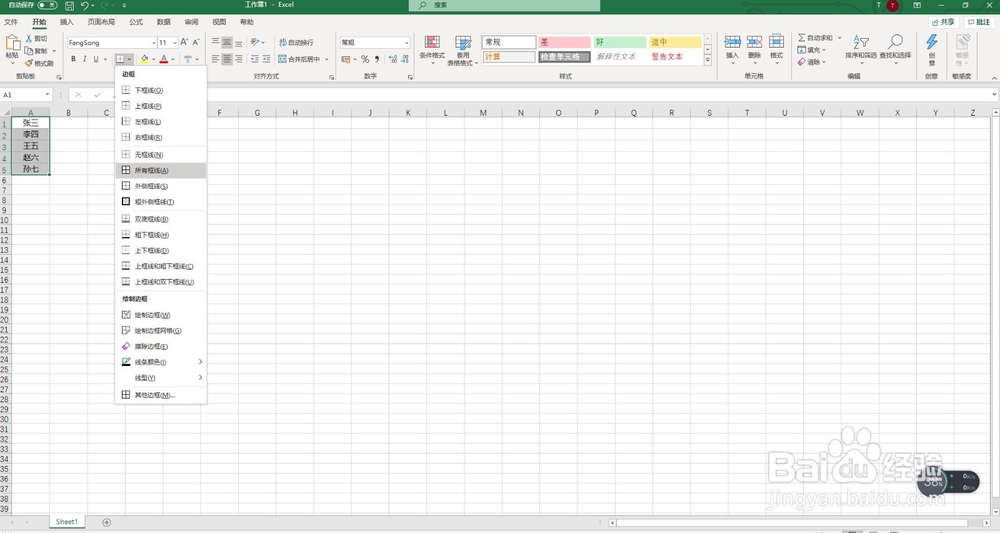Click the comma style icon
The height and width of the screenshot is (533, 1000).
[377, 59]
